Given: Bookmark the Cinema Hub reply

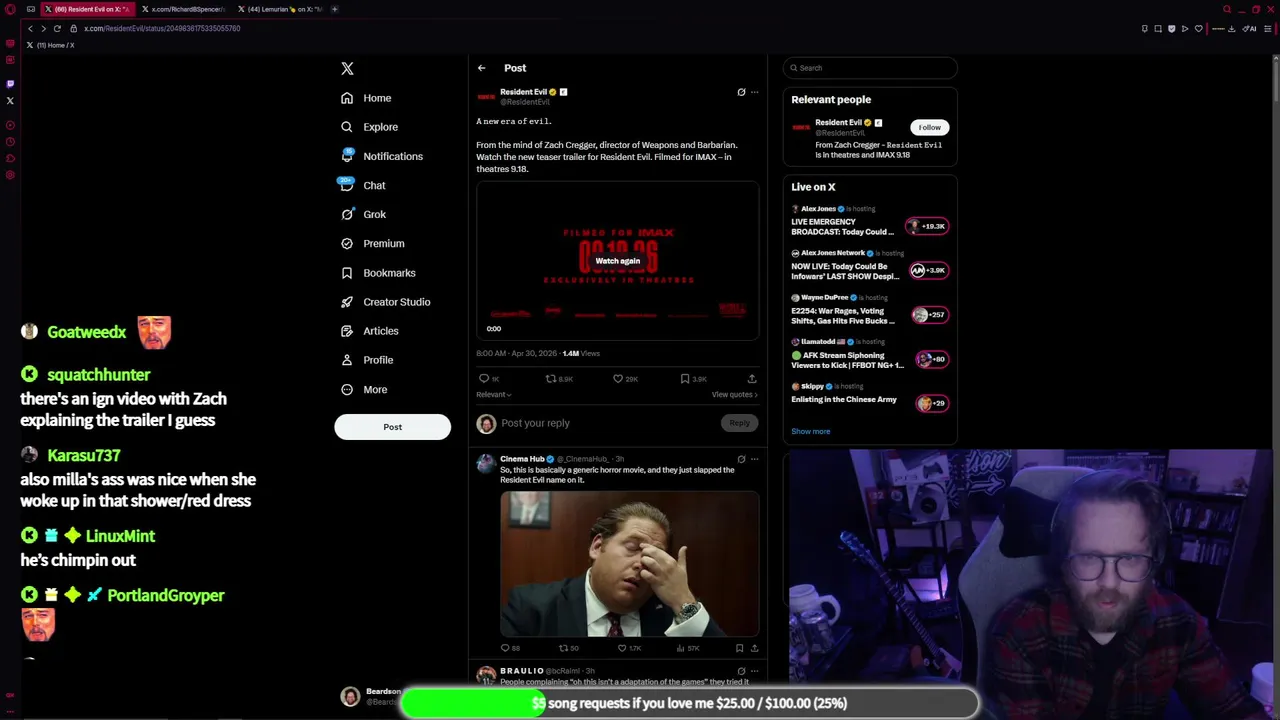Looking at the screenshot, I should tap(739, 648).
